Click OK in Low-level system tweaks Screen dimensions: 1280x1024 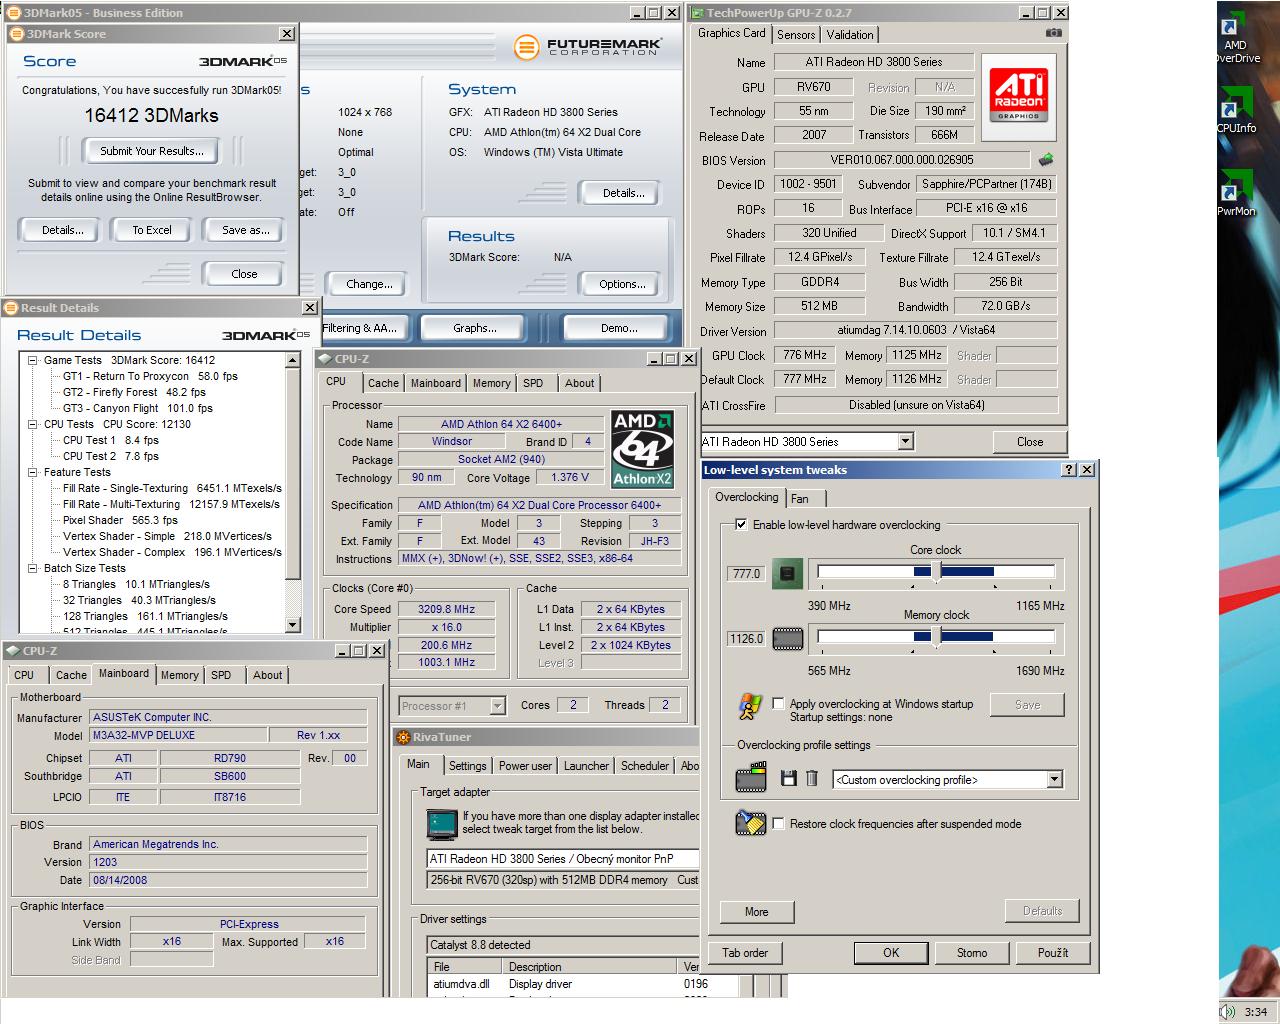coord(891,953)
